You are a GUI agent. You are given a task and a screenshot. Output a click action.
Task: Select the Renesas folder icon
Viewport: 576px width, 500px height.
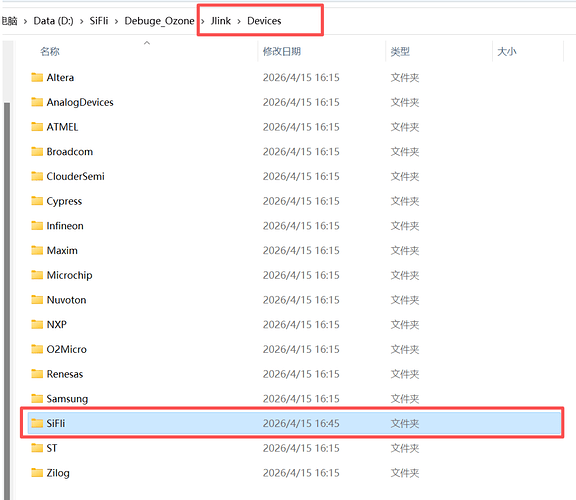point(37,374)
